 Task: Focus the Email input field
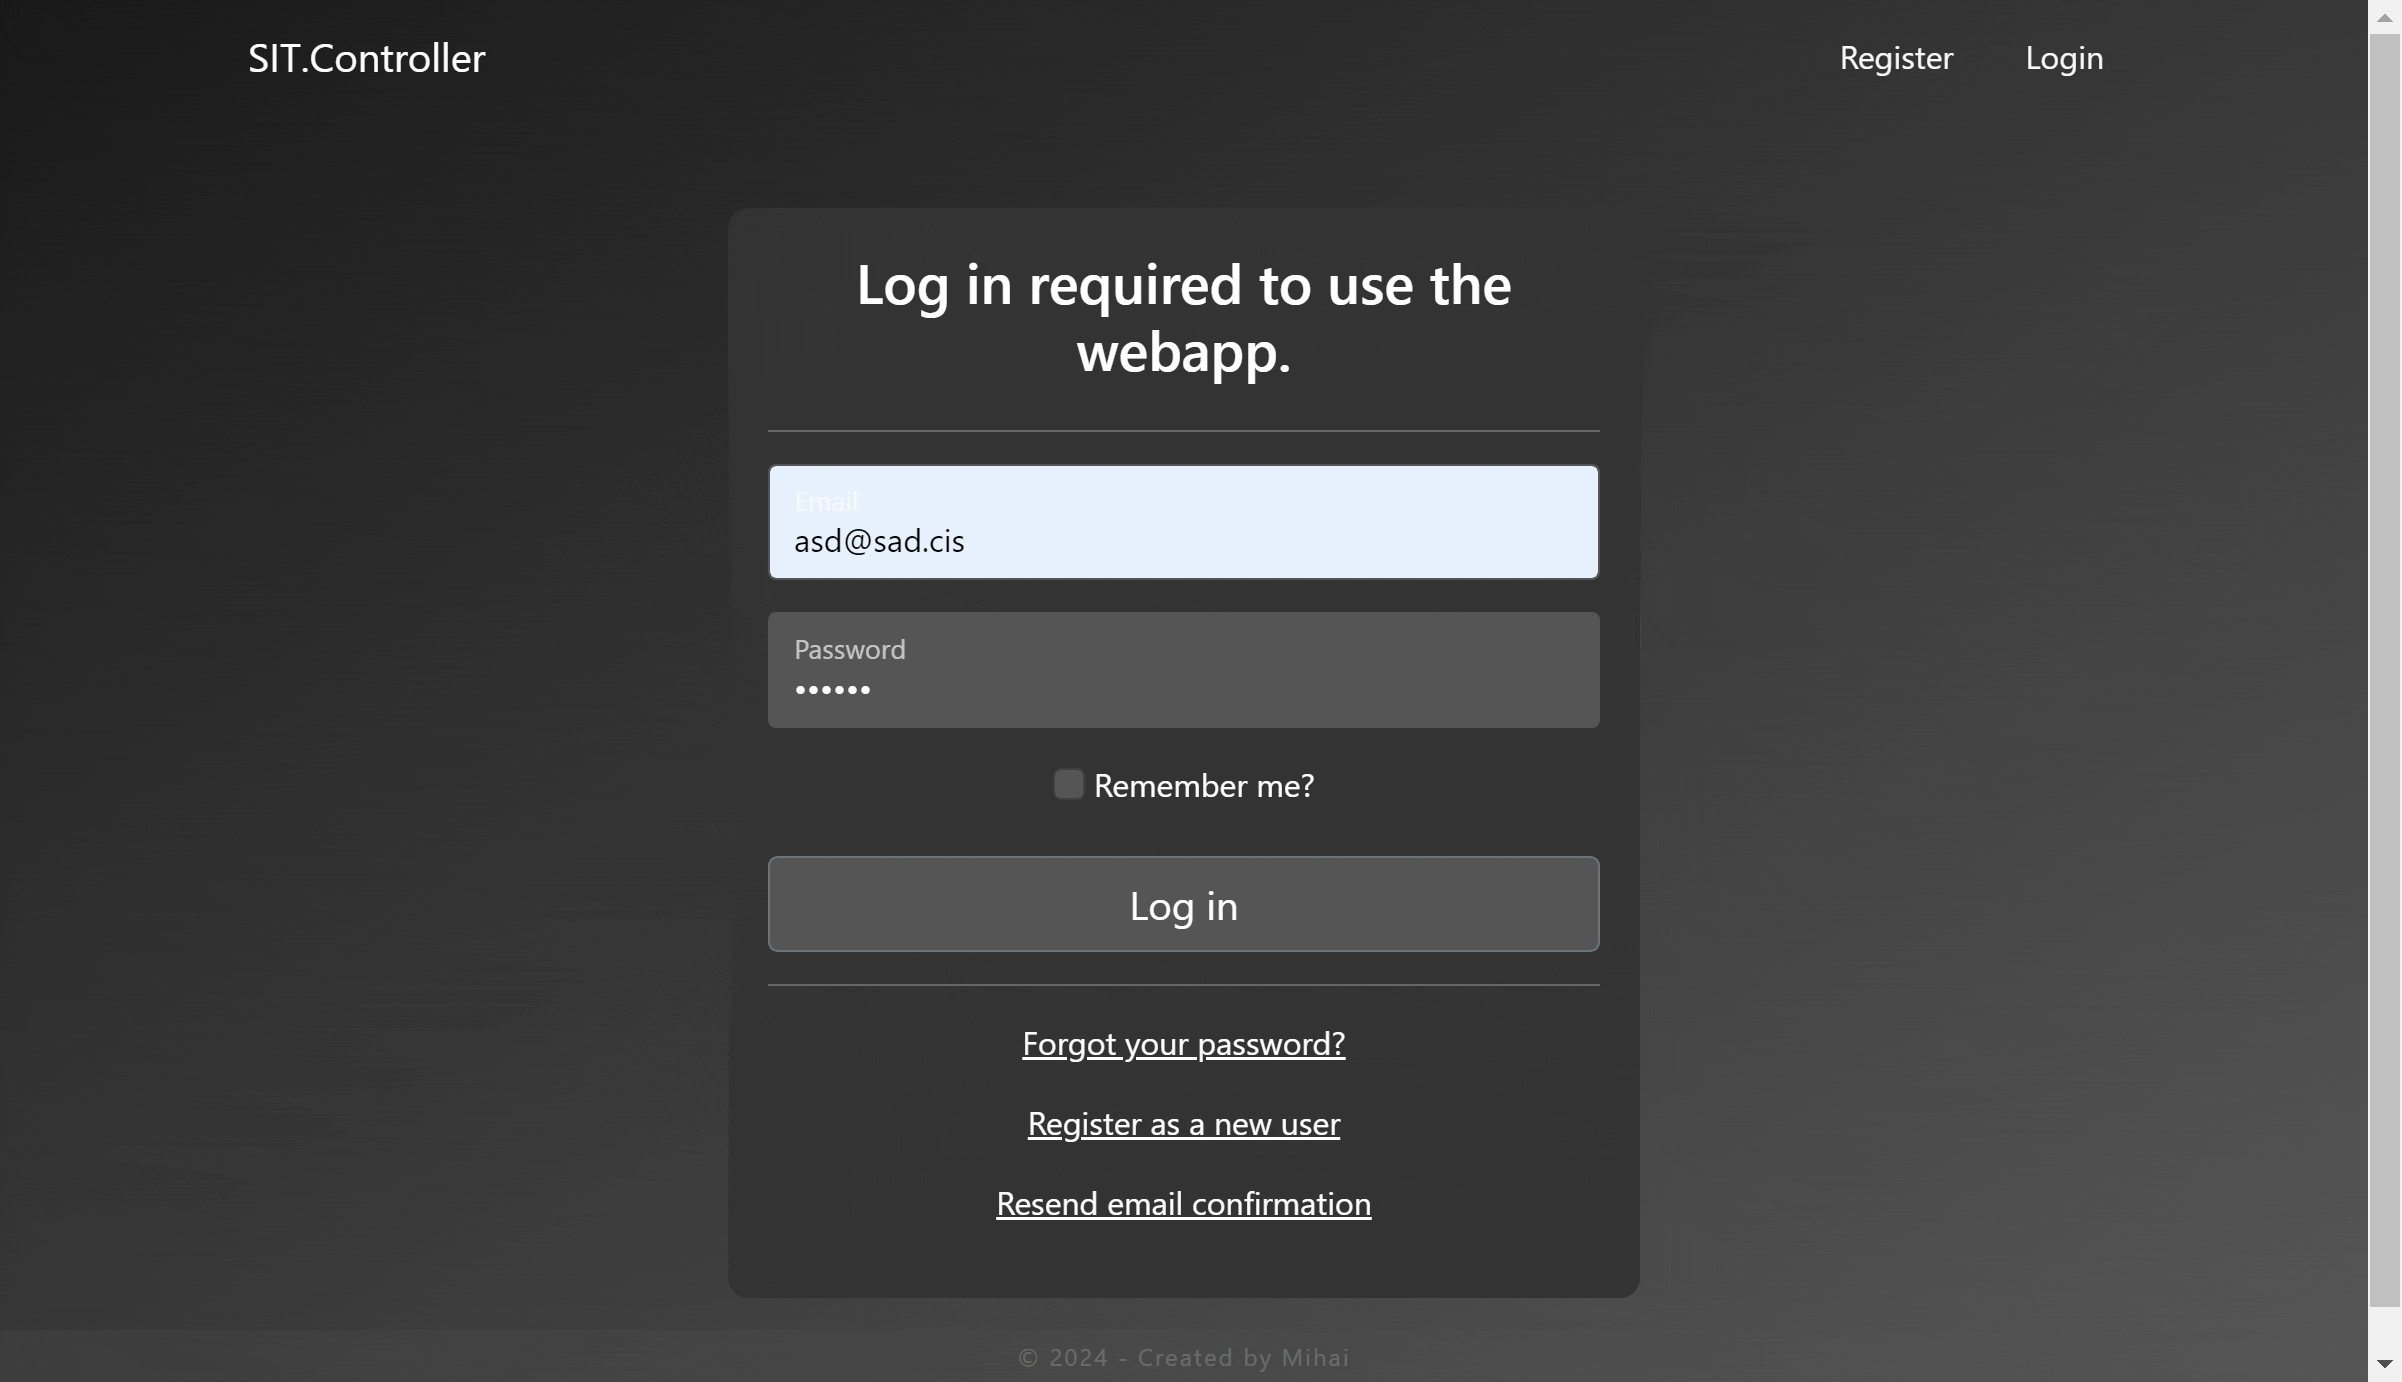1183,522
